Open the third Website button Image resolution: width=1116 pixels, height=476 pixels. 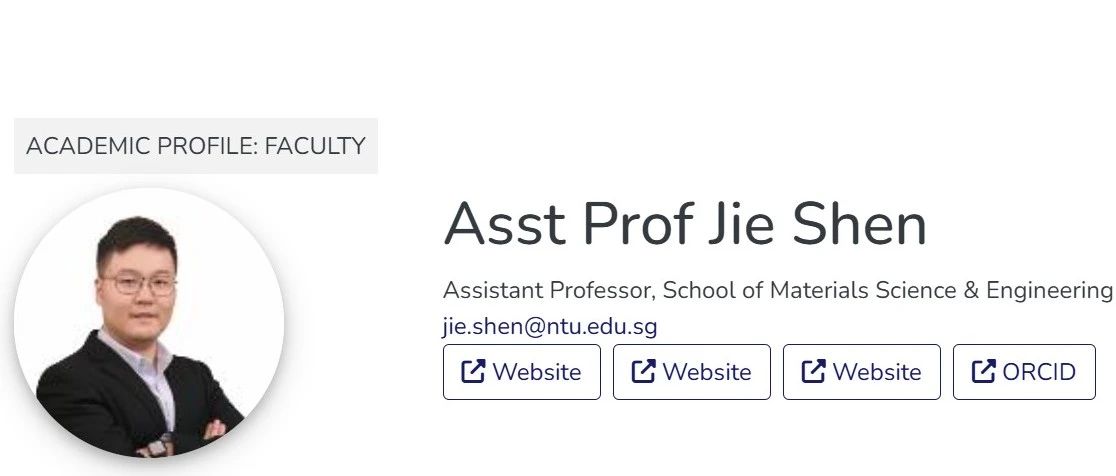click(x=862, y=372)
